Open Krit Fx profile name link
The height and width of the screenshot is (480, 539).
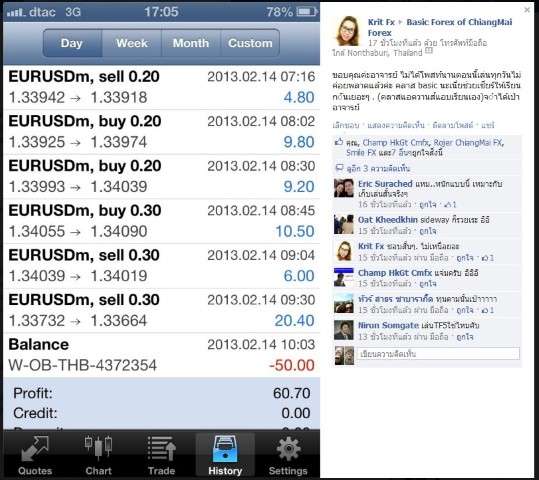381,22
